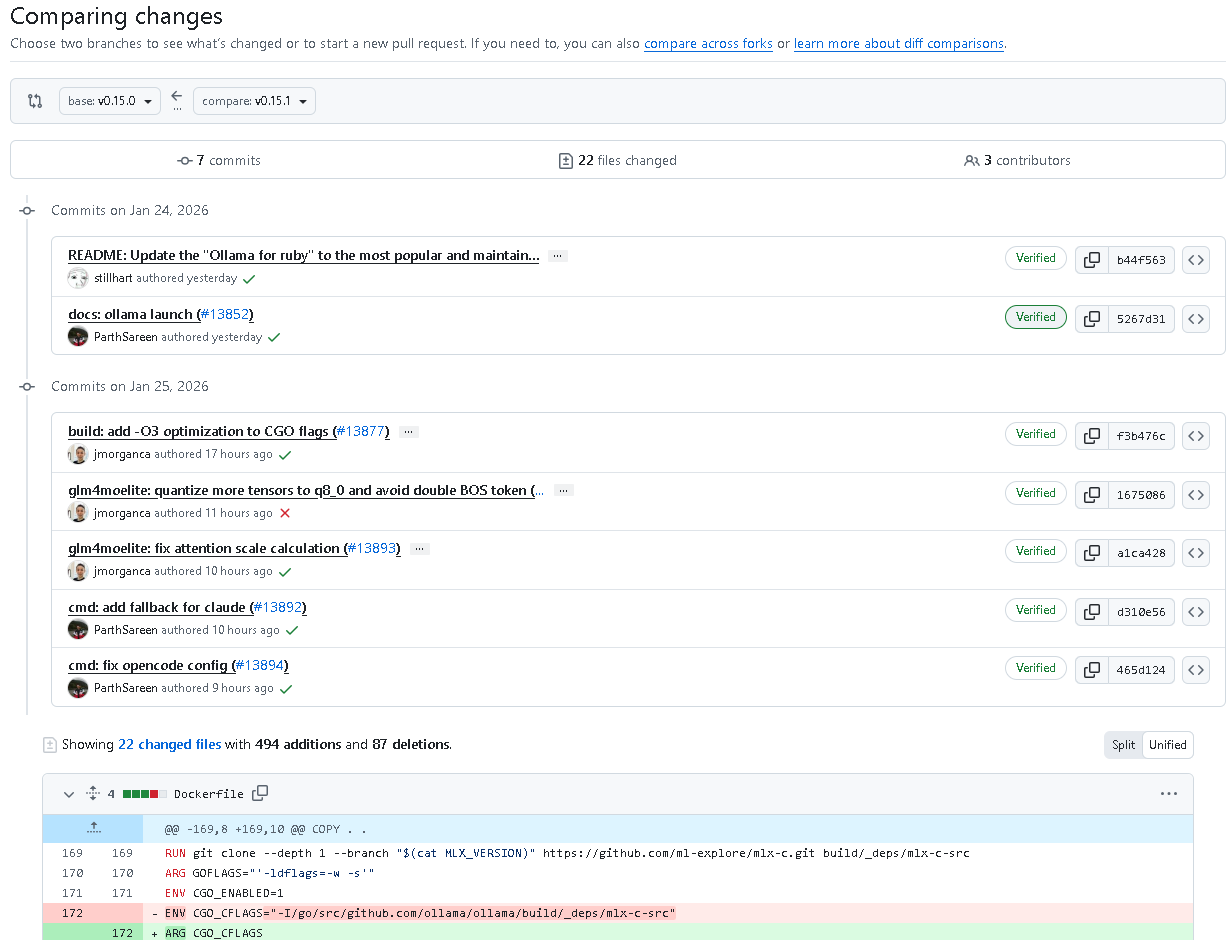
Task: Expand glm4moelite quantize commit description
Action: coord(564,491)
